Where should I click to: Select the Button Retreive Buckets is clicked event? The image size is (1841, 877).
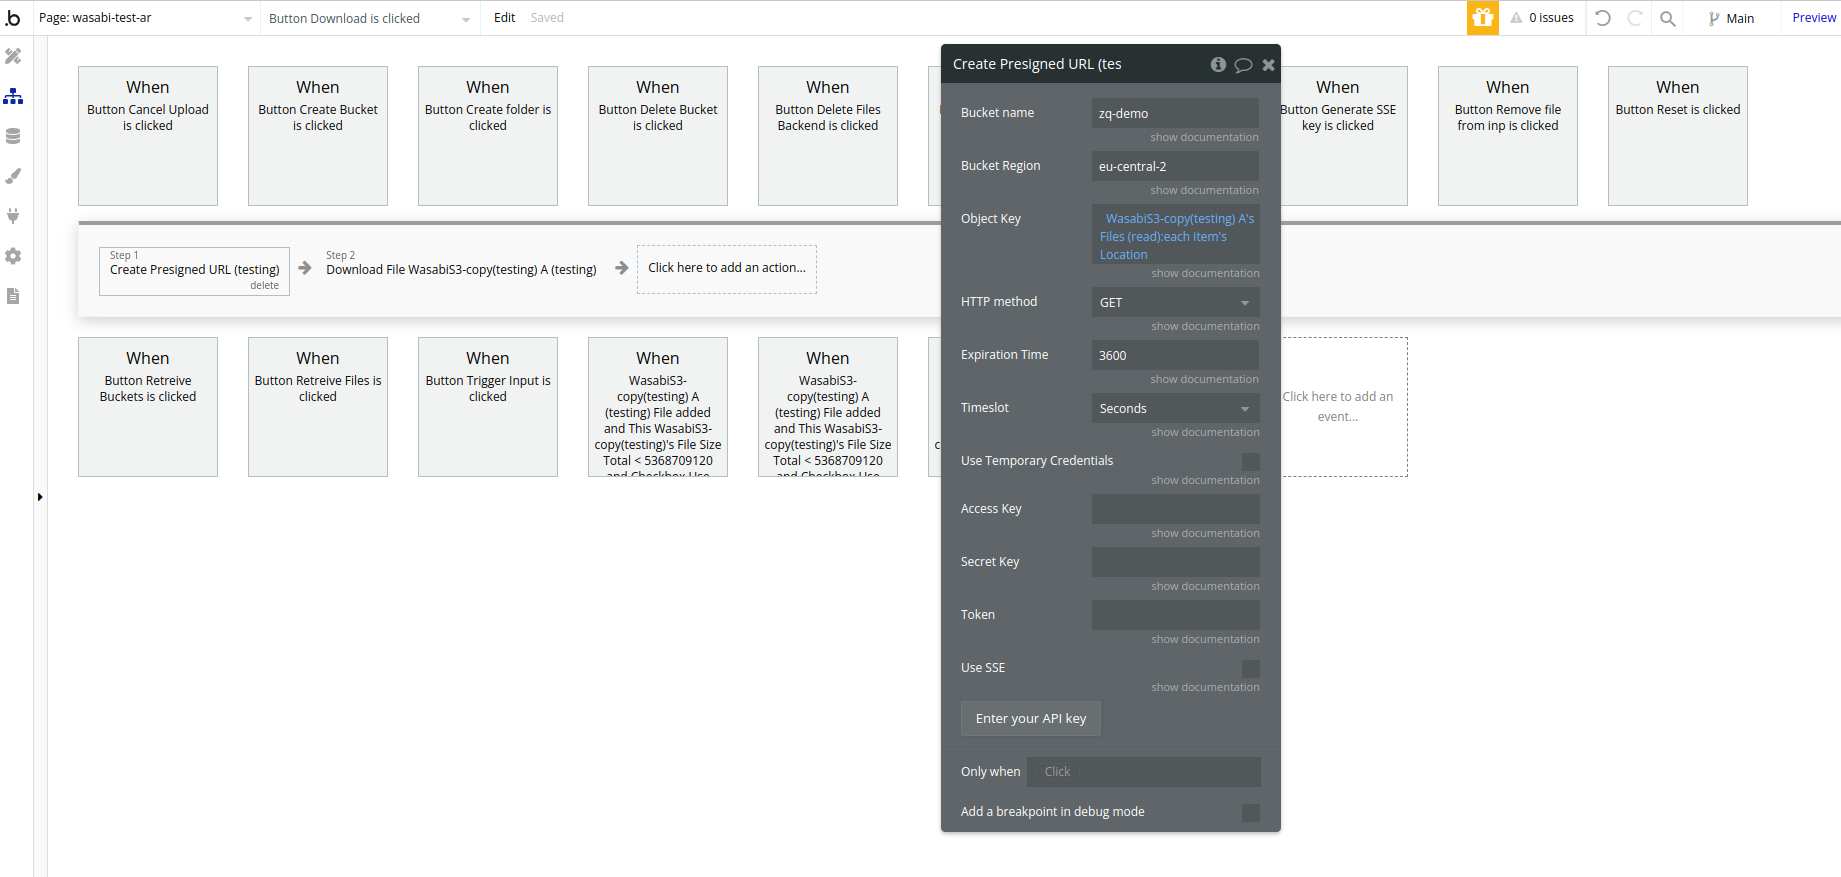(148, 407)
